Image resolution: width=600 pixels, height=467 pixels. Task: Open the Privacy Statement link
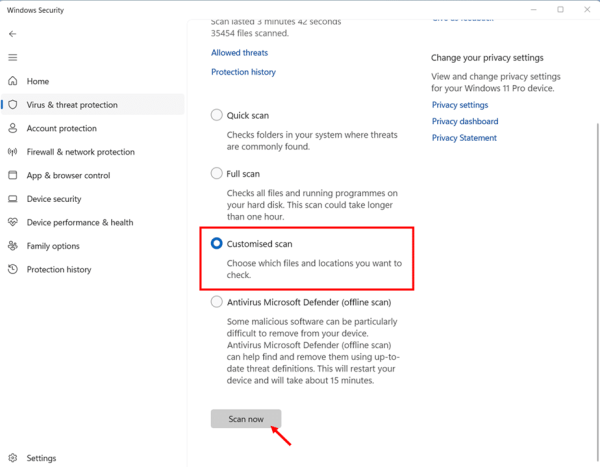(x=464, y=138)
